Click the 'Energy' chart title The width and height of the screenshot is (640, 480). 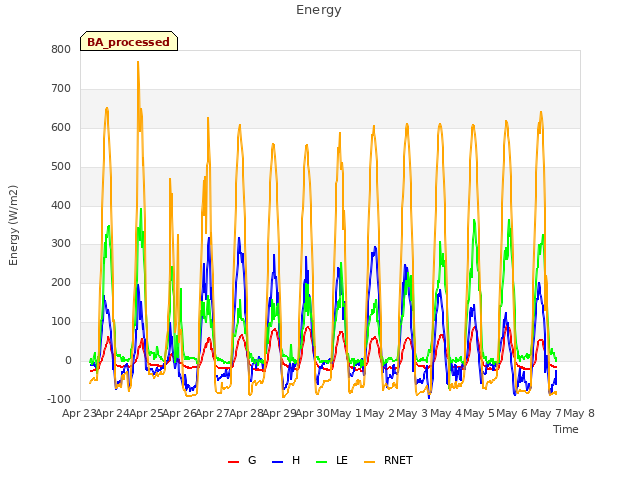[x=319, y=10]
